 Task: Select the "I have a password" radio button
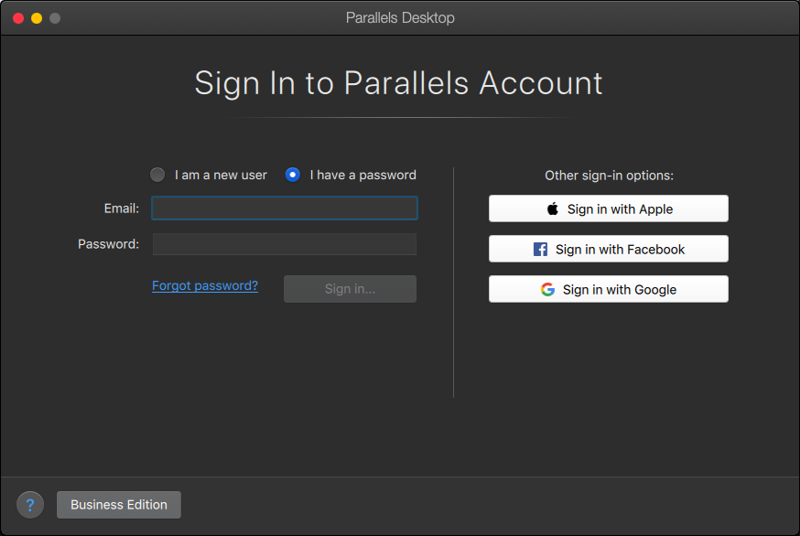tap(293, 175)
